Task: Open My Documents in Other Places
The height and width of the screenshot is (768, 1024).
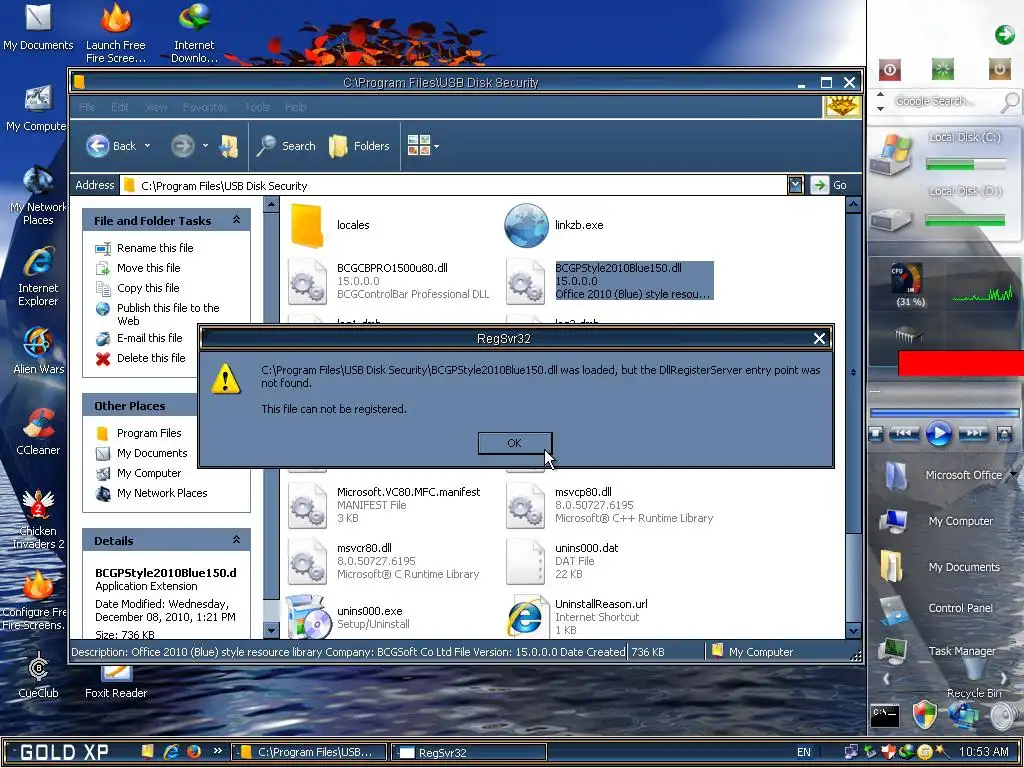Action: pyautogui.click(x=152, y=453)
